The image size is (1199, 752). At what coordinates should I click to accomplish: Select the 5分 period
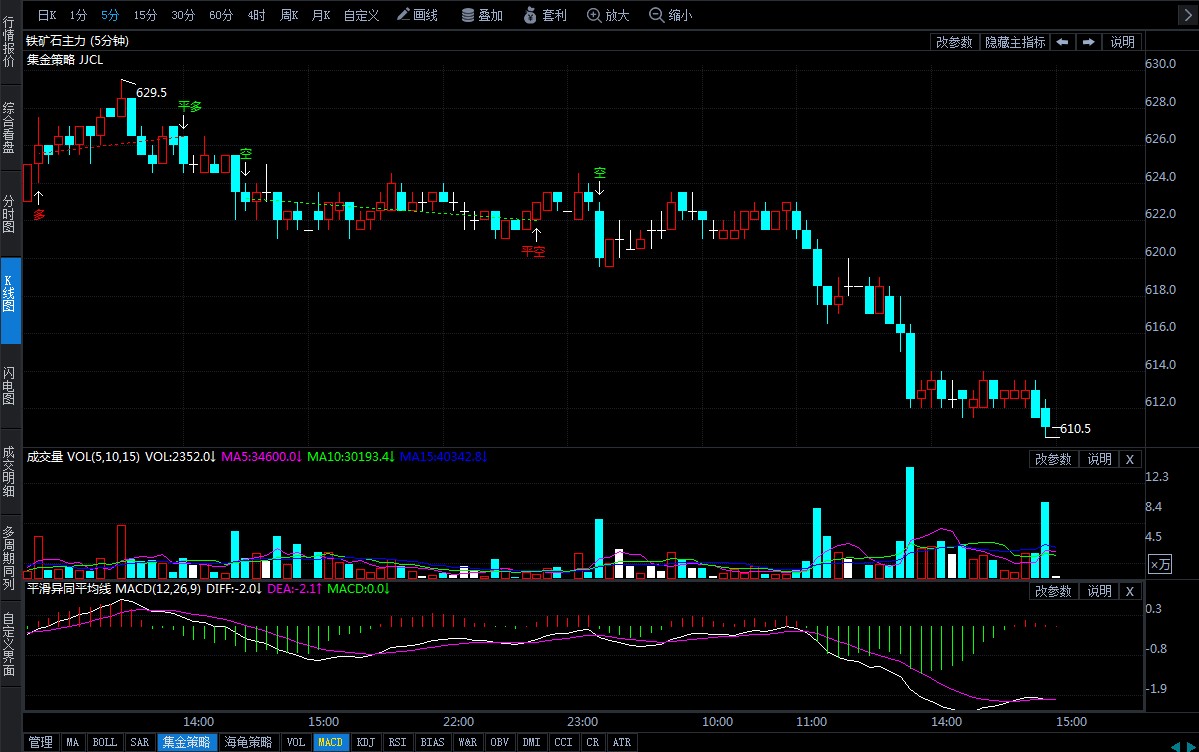tap(110, 15)
